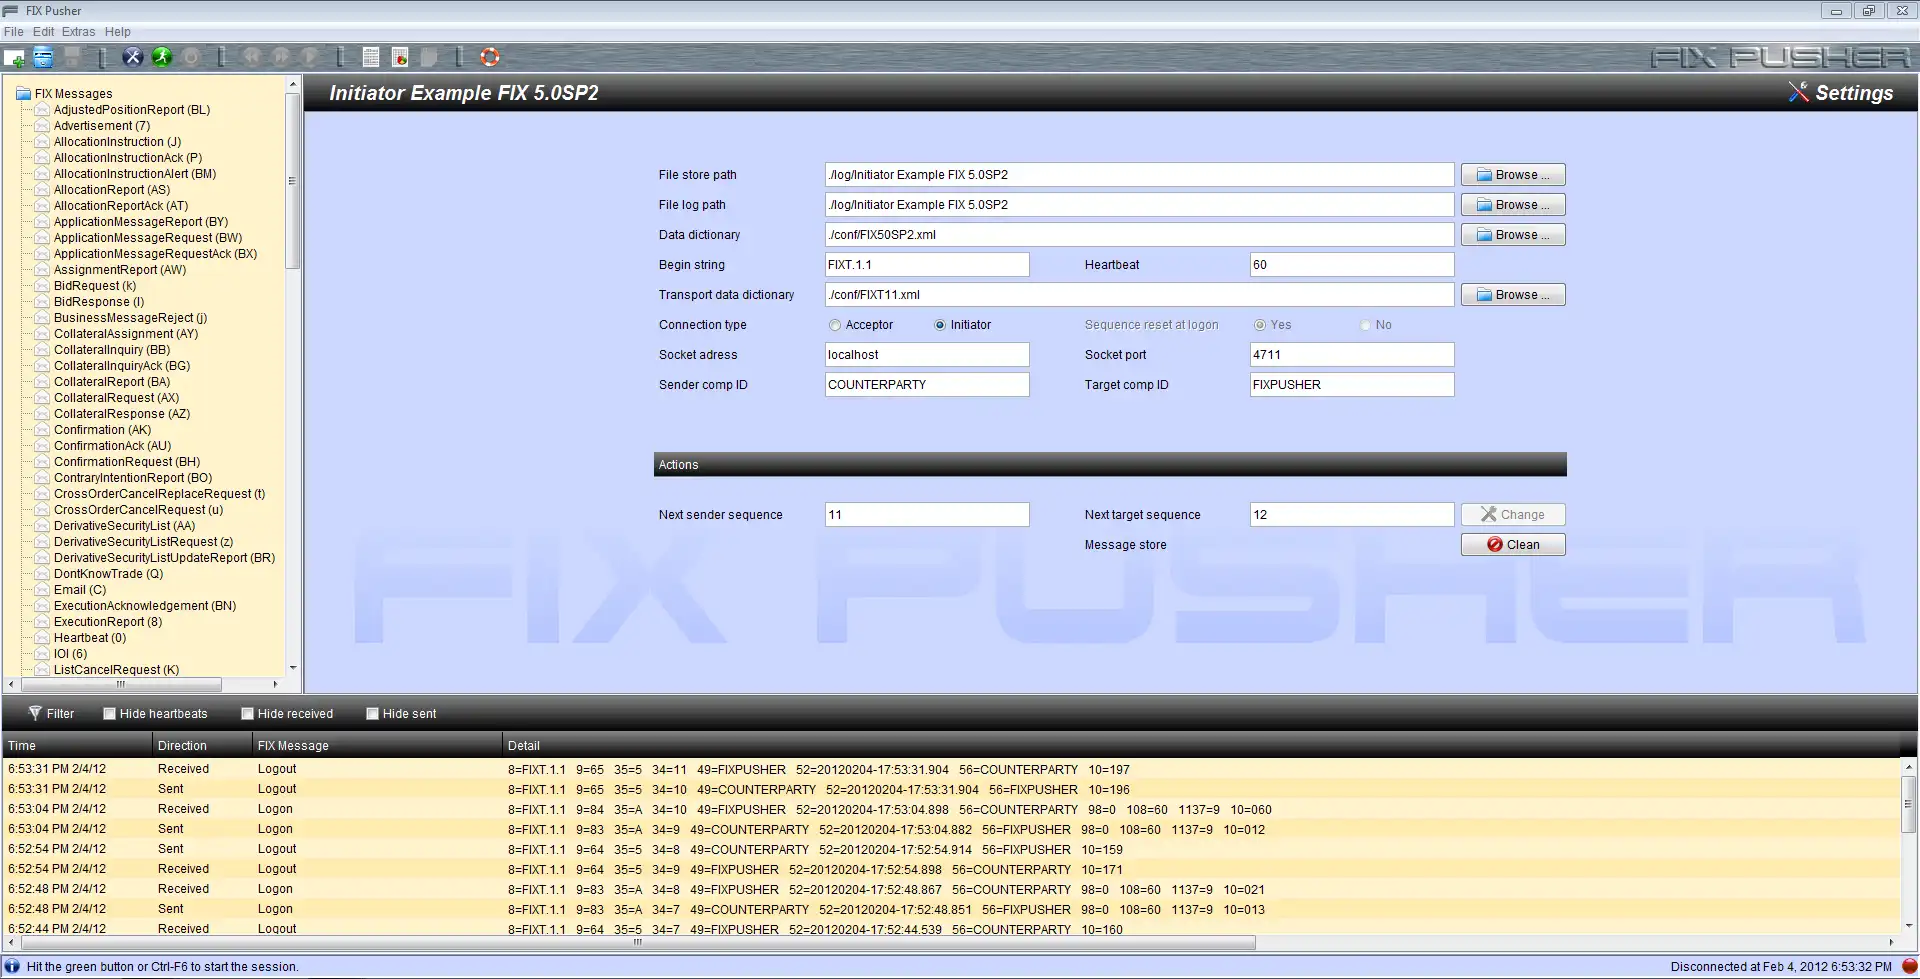Click the greyed-out copy pages toolbar icon

click(429, 57)
